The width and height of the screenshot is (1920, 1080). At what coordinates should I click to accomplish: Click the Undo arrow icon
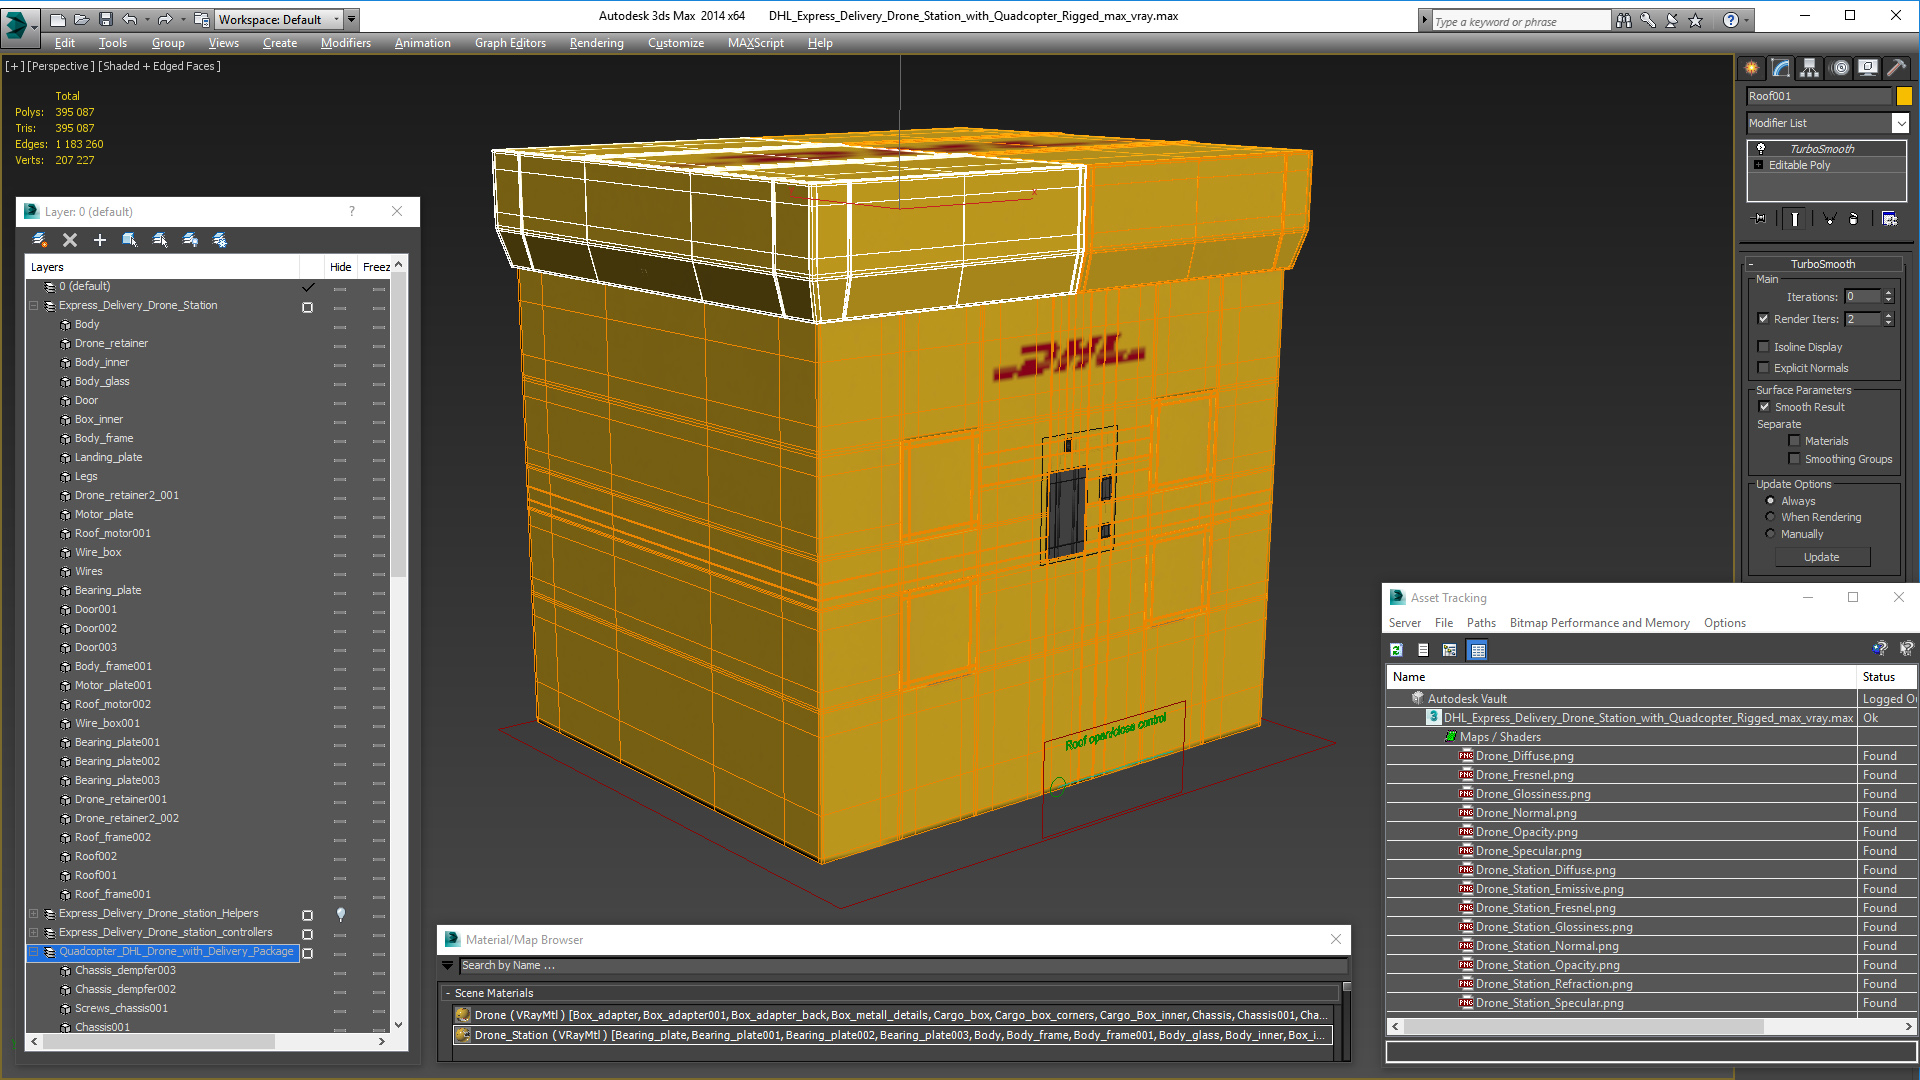pos(129,19)
